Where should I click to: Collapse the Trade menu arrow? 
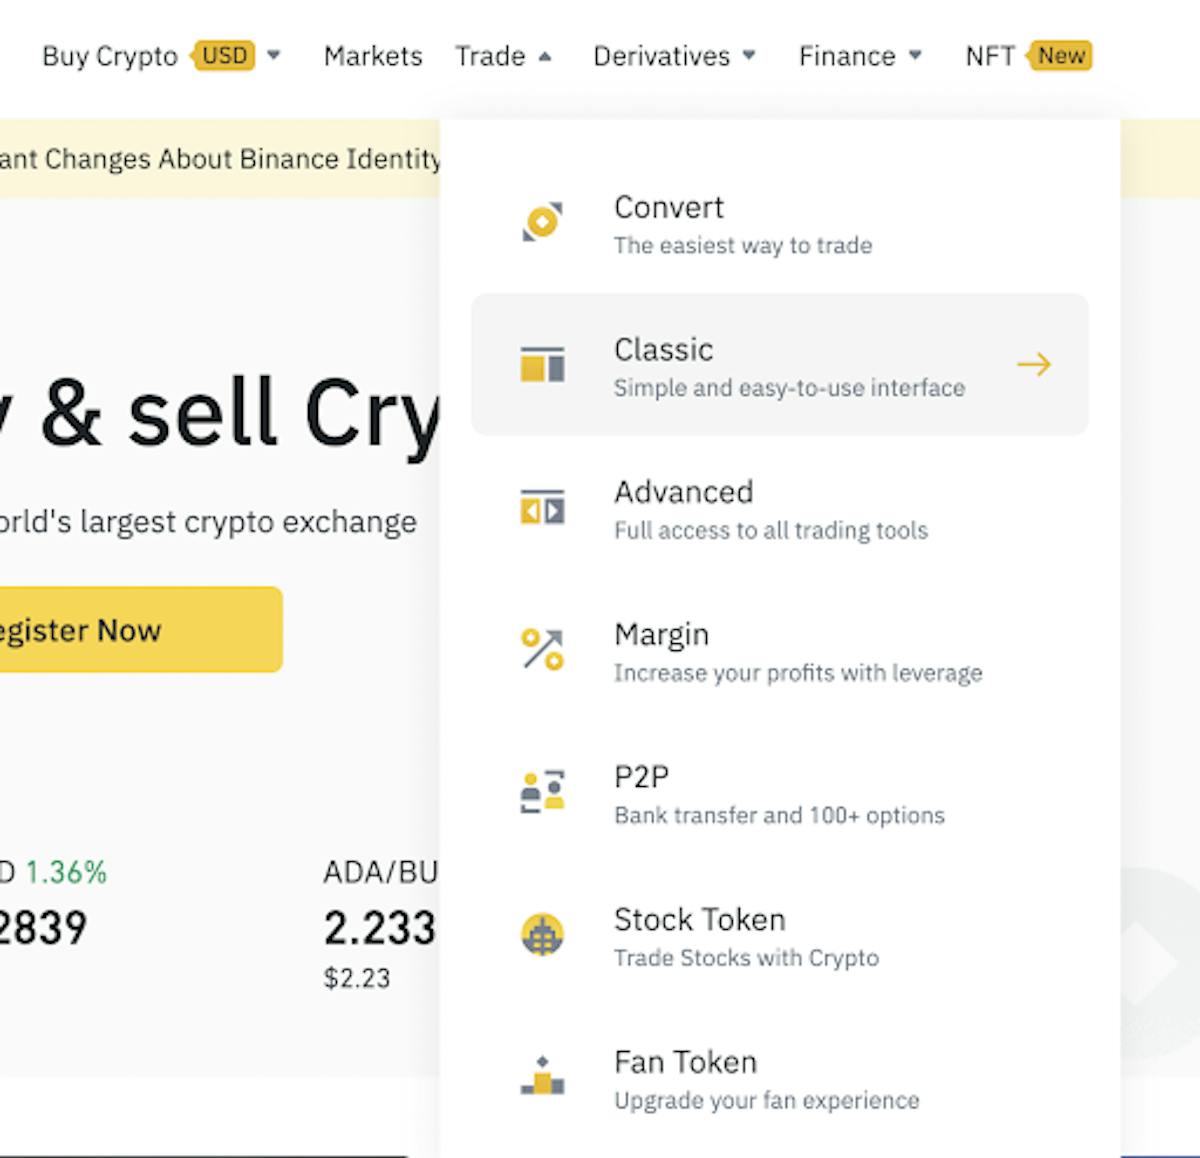click(545, 56)
